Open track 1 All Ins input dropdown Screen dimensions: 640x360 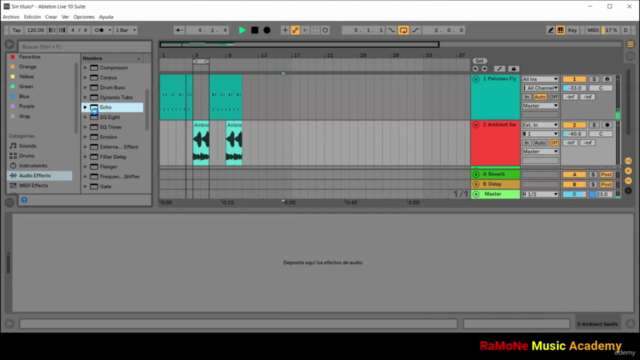pyautogui.click(x=540, y=79)
